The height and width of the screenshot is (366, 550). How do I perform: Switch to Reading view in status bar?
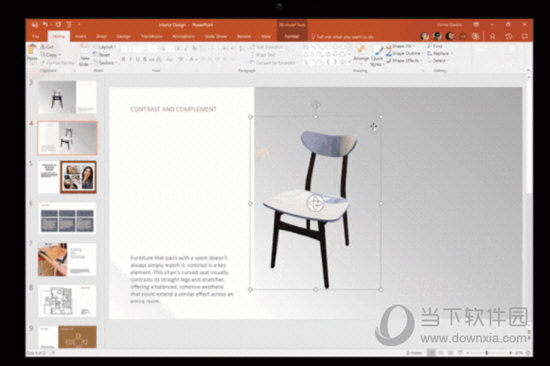pyautogui.click(x=451, y=352)
